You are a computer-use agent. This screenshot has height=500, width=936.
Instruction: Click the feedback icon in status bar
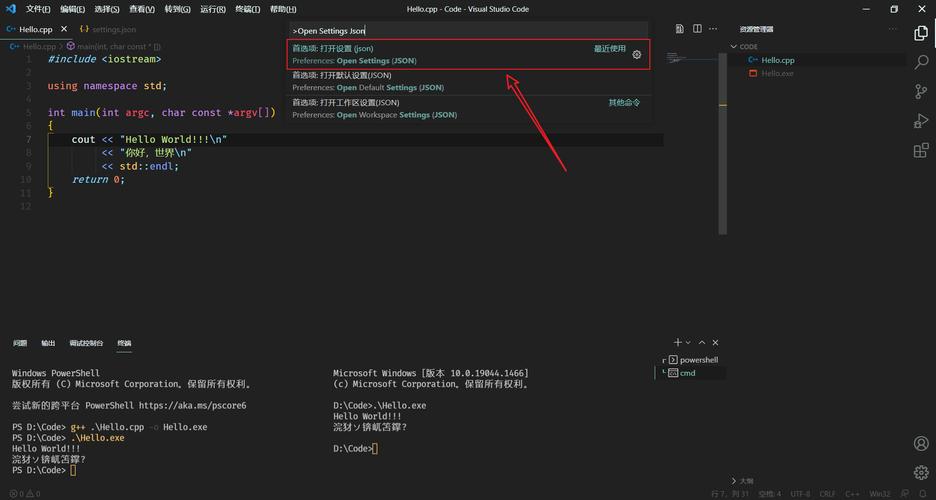click(906, 493)
